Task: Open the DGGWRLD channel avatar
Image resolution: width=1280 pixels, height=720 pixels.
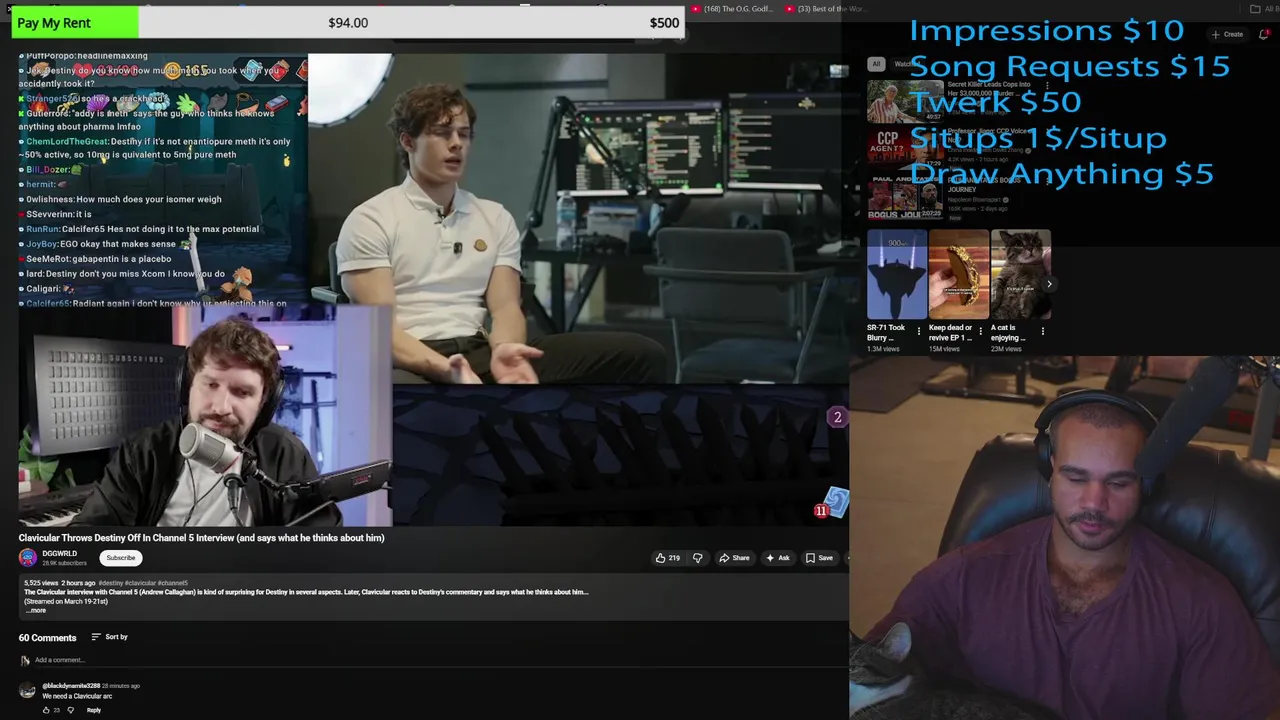Action: coord(28,558)
